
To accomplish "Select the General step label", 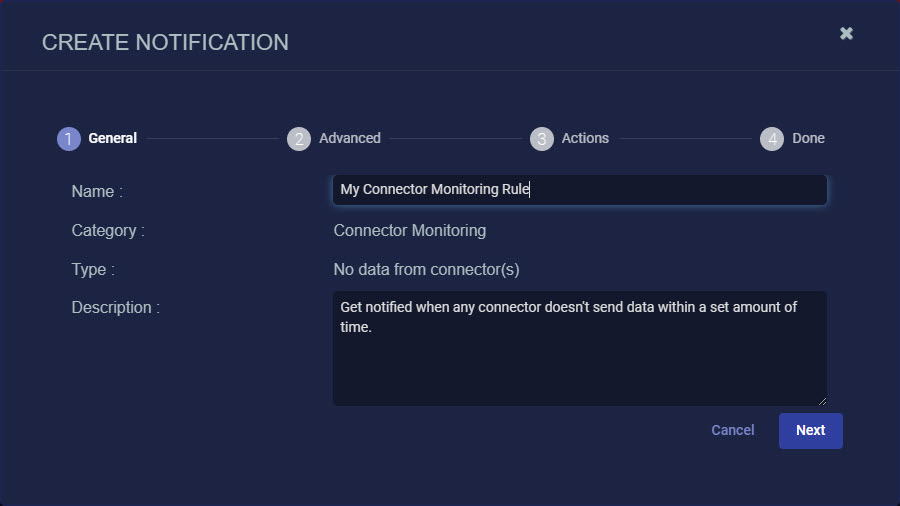I will tap(112, 139).
